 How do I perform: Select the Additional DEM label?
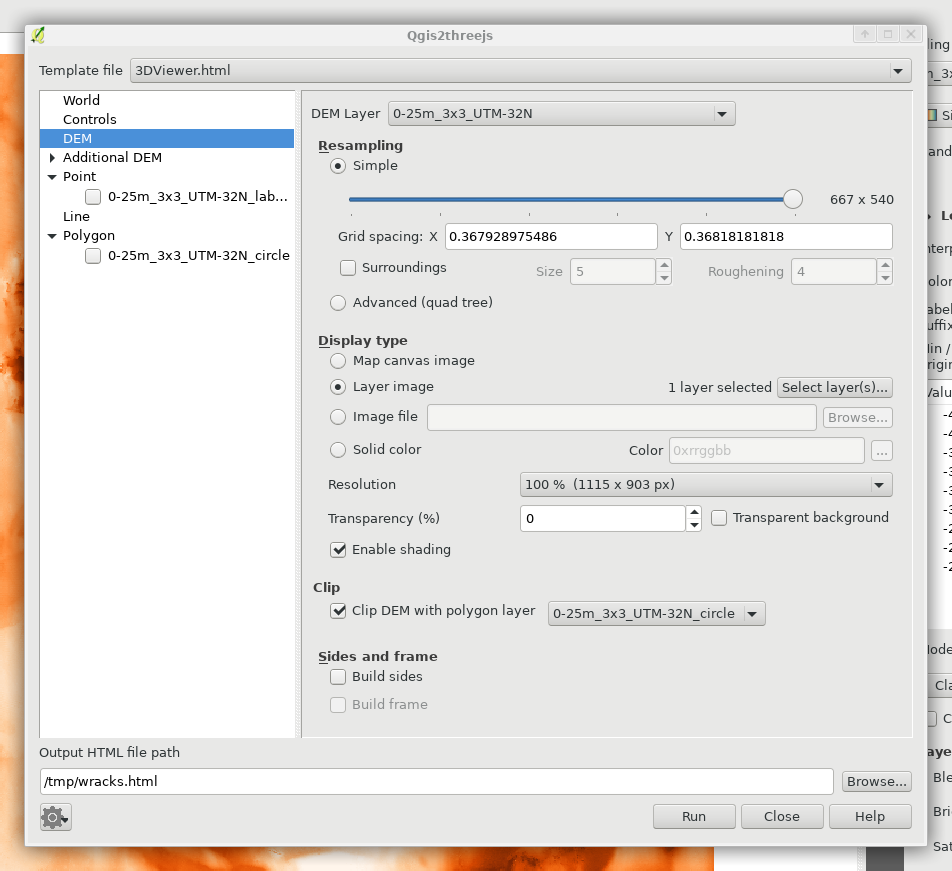coord(112,158)
